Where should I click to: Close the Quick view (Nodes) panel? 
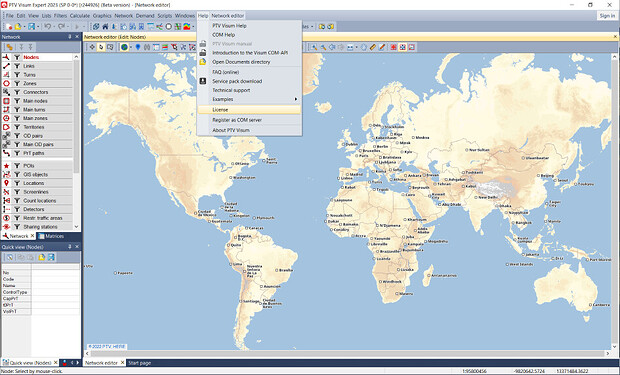tap(77, 246)
